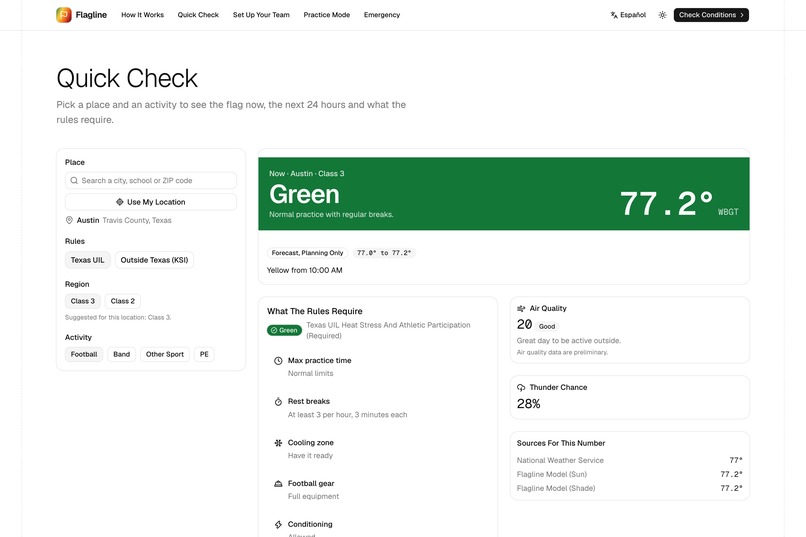Viewport: 806px width, 537px height.
Task: Click the National Weather Service source row
Action: click(630, 460)
